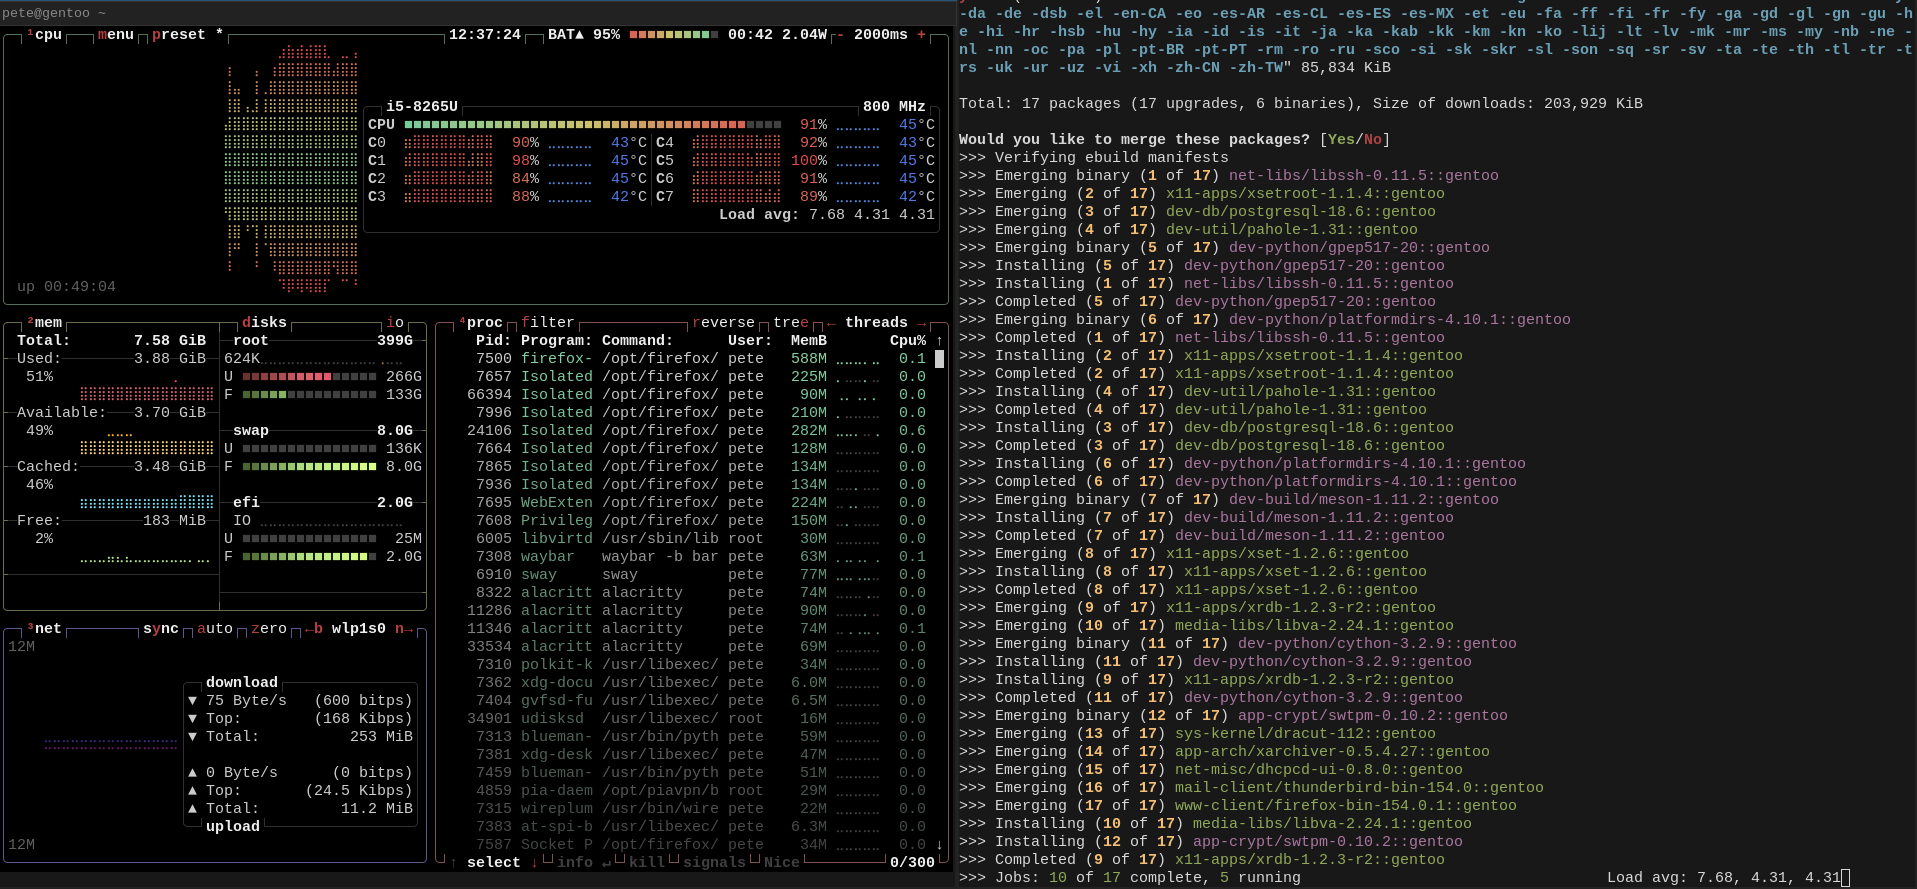This screenshot has width=1917, height=889.
Task: Click up arrow left of select
Action: (x=453, y=863)
